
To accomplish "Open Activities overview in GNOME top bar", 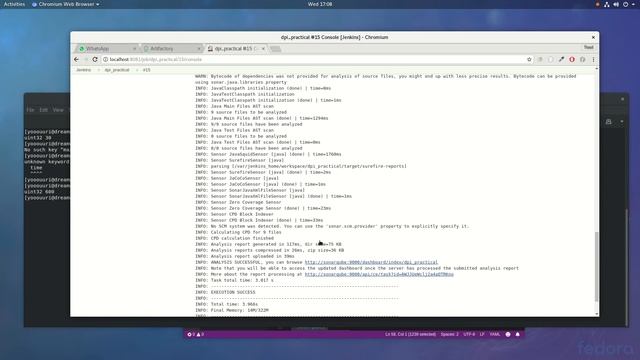I will tap(14, 4).
